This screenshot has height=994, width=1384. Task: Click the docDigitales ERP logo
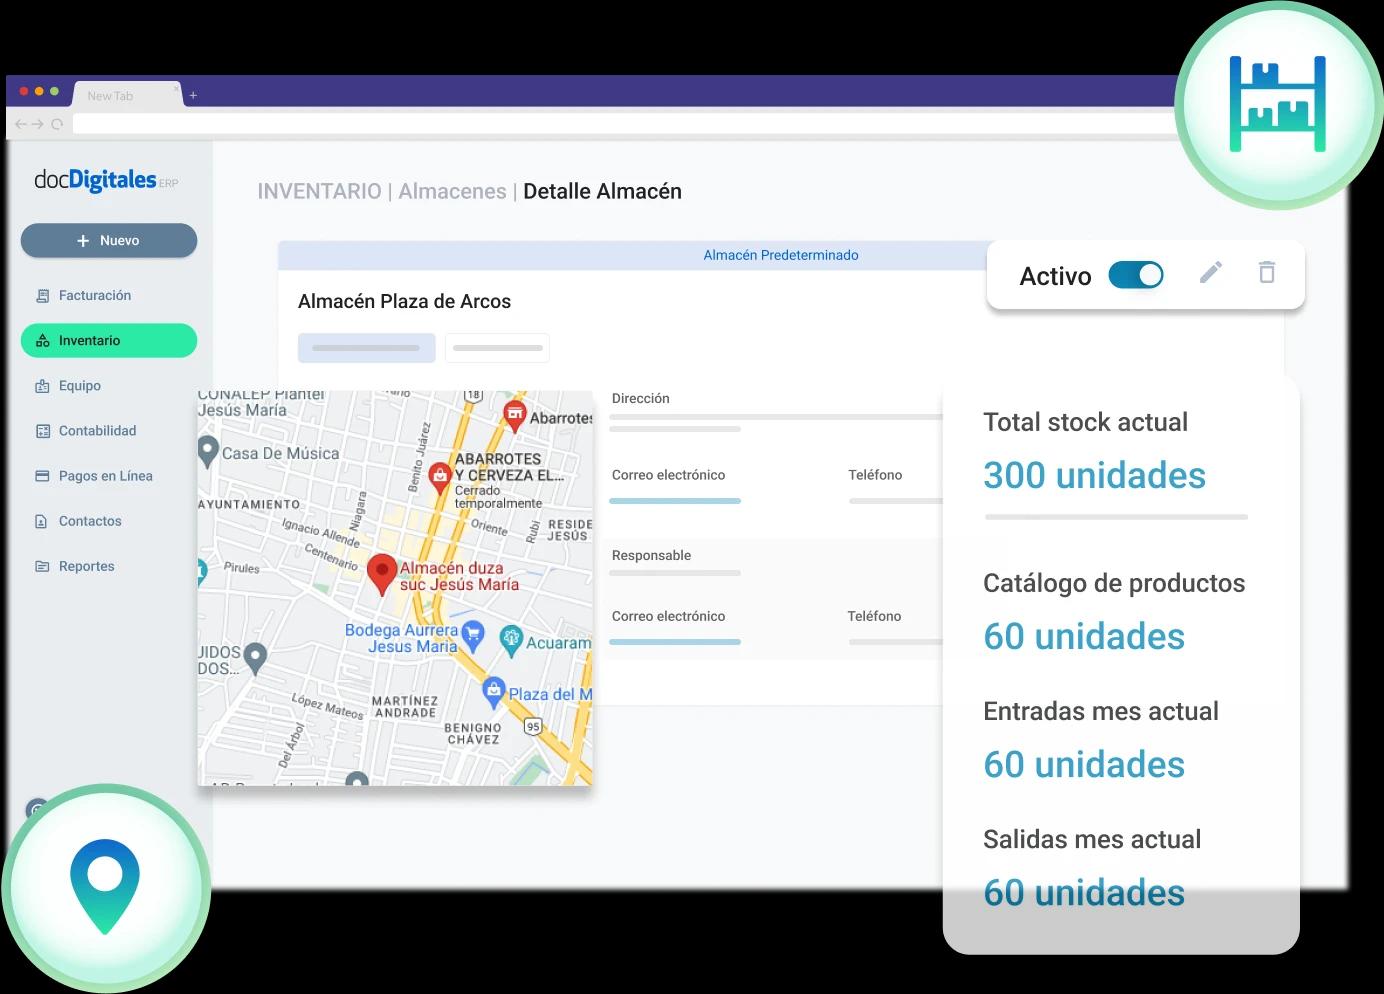pyautogui.click(x=105, y=180)
